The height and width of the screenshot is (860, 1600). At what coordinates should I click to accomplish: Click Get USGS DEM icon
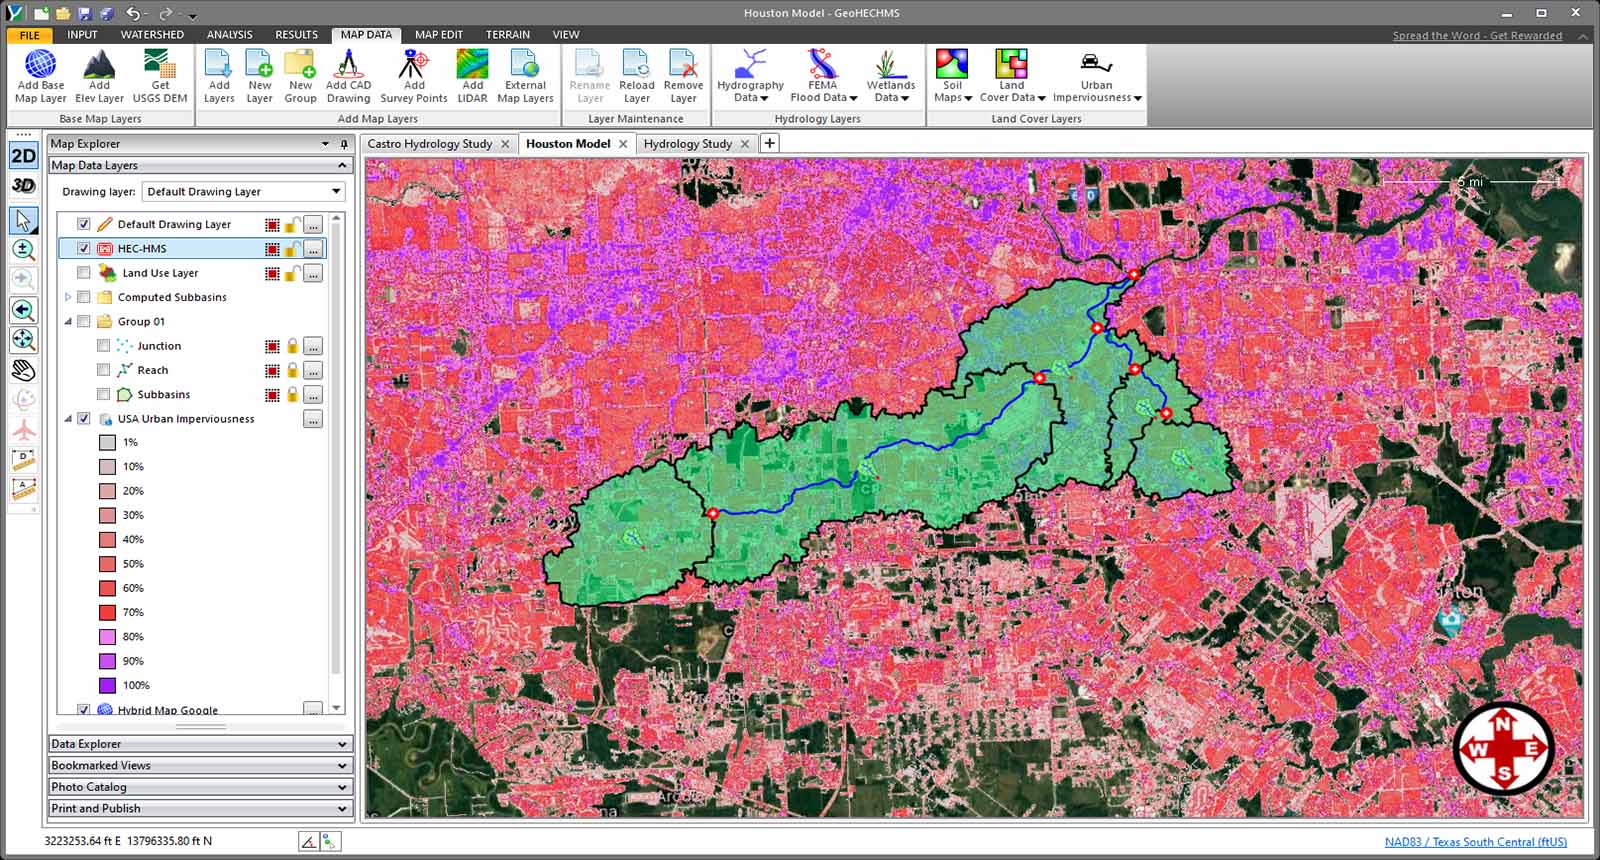(160, 75)
